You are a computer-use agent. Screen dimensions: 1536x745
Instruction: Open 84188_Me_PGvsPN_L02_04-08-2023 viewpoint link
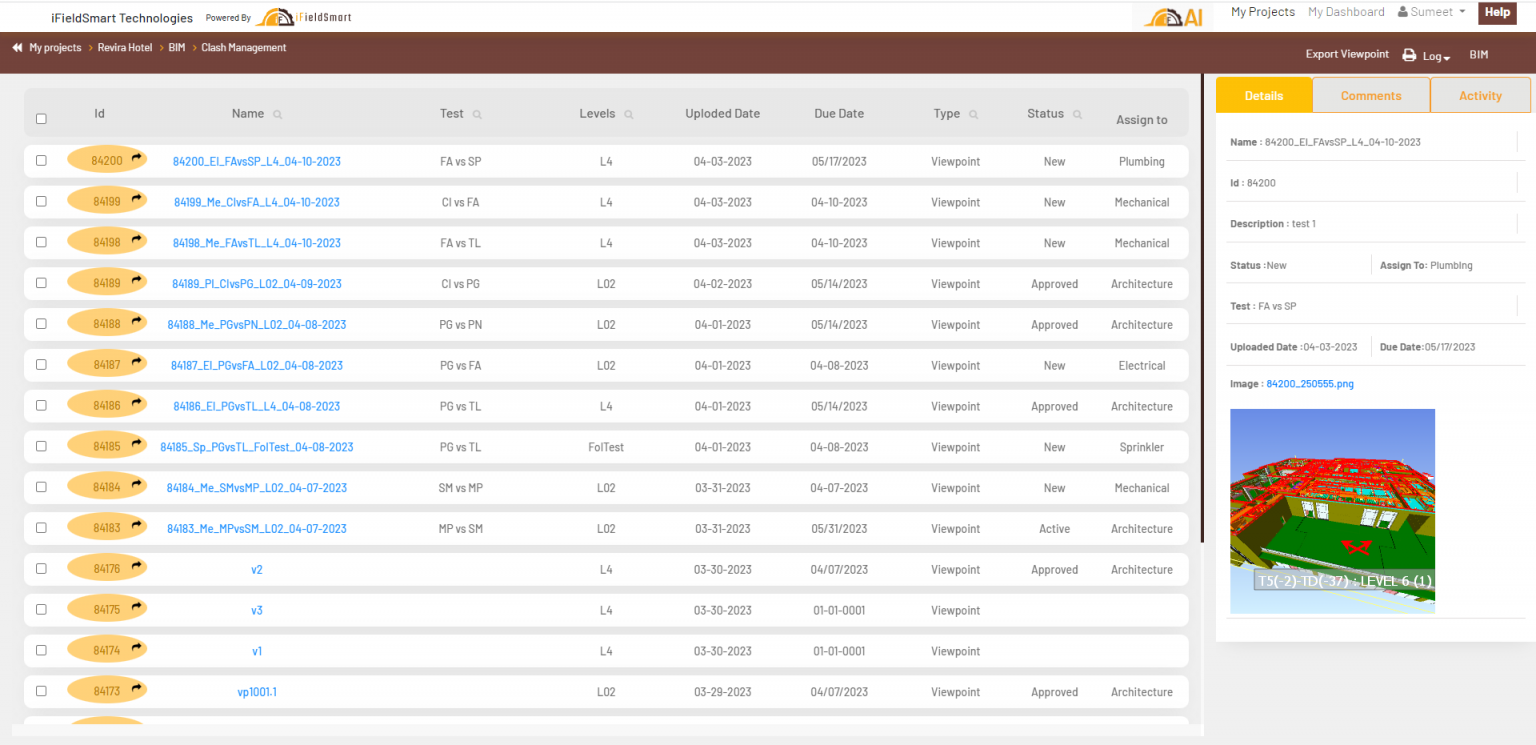pyautogui.click(x=257, y=325)
